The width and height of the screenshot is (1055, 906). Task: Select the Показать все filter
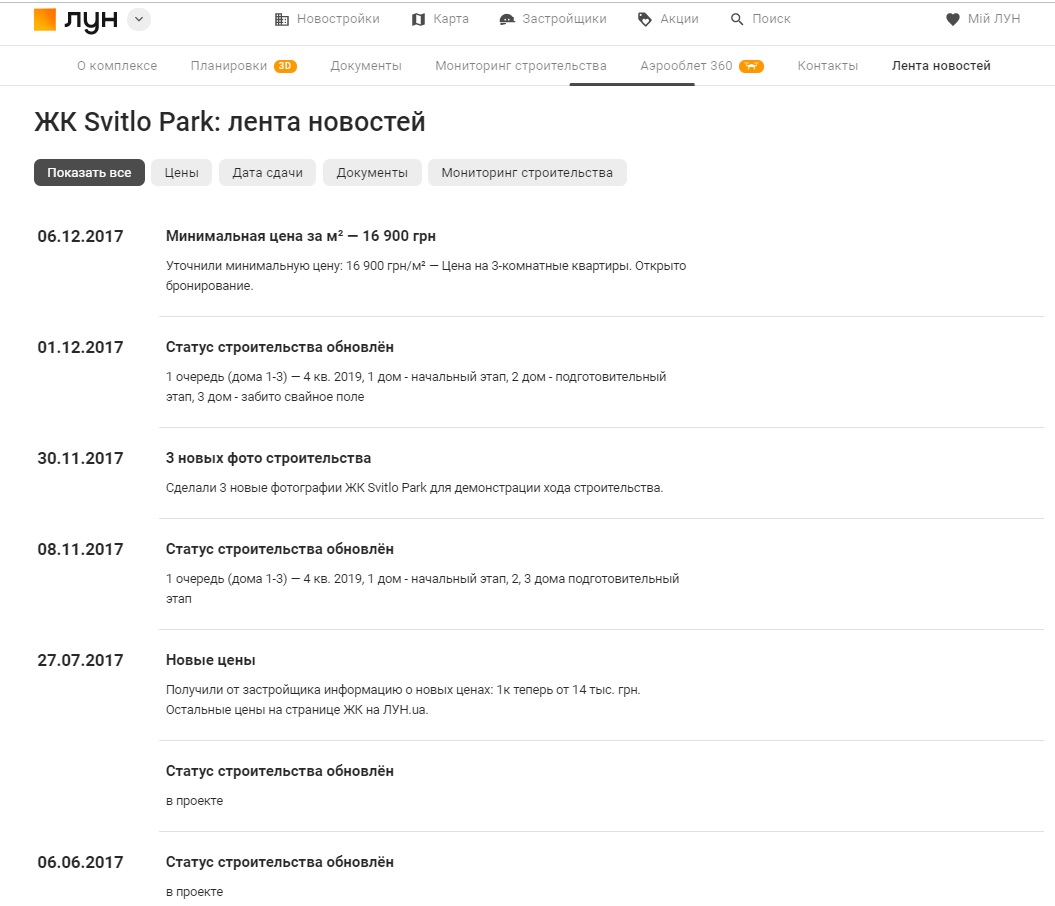tap(89, 173)
